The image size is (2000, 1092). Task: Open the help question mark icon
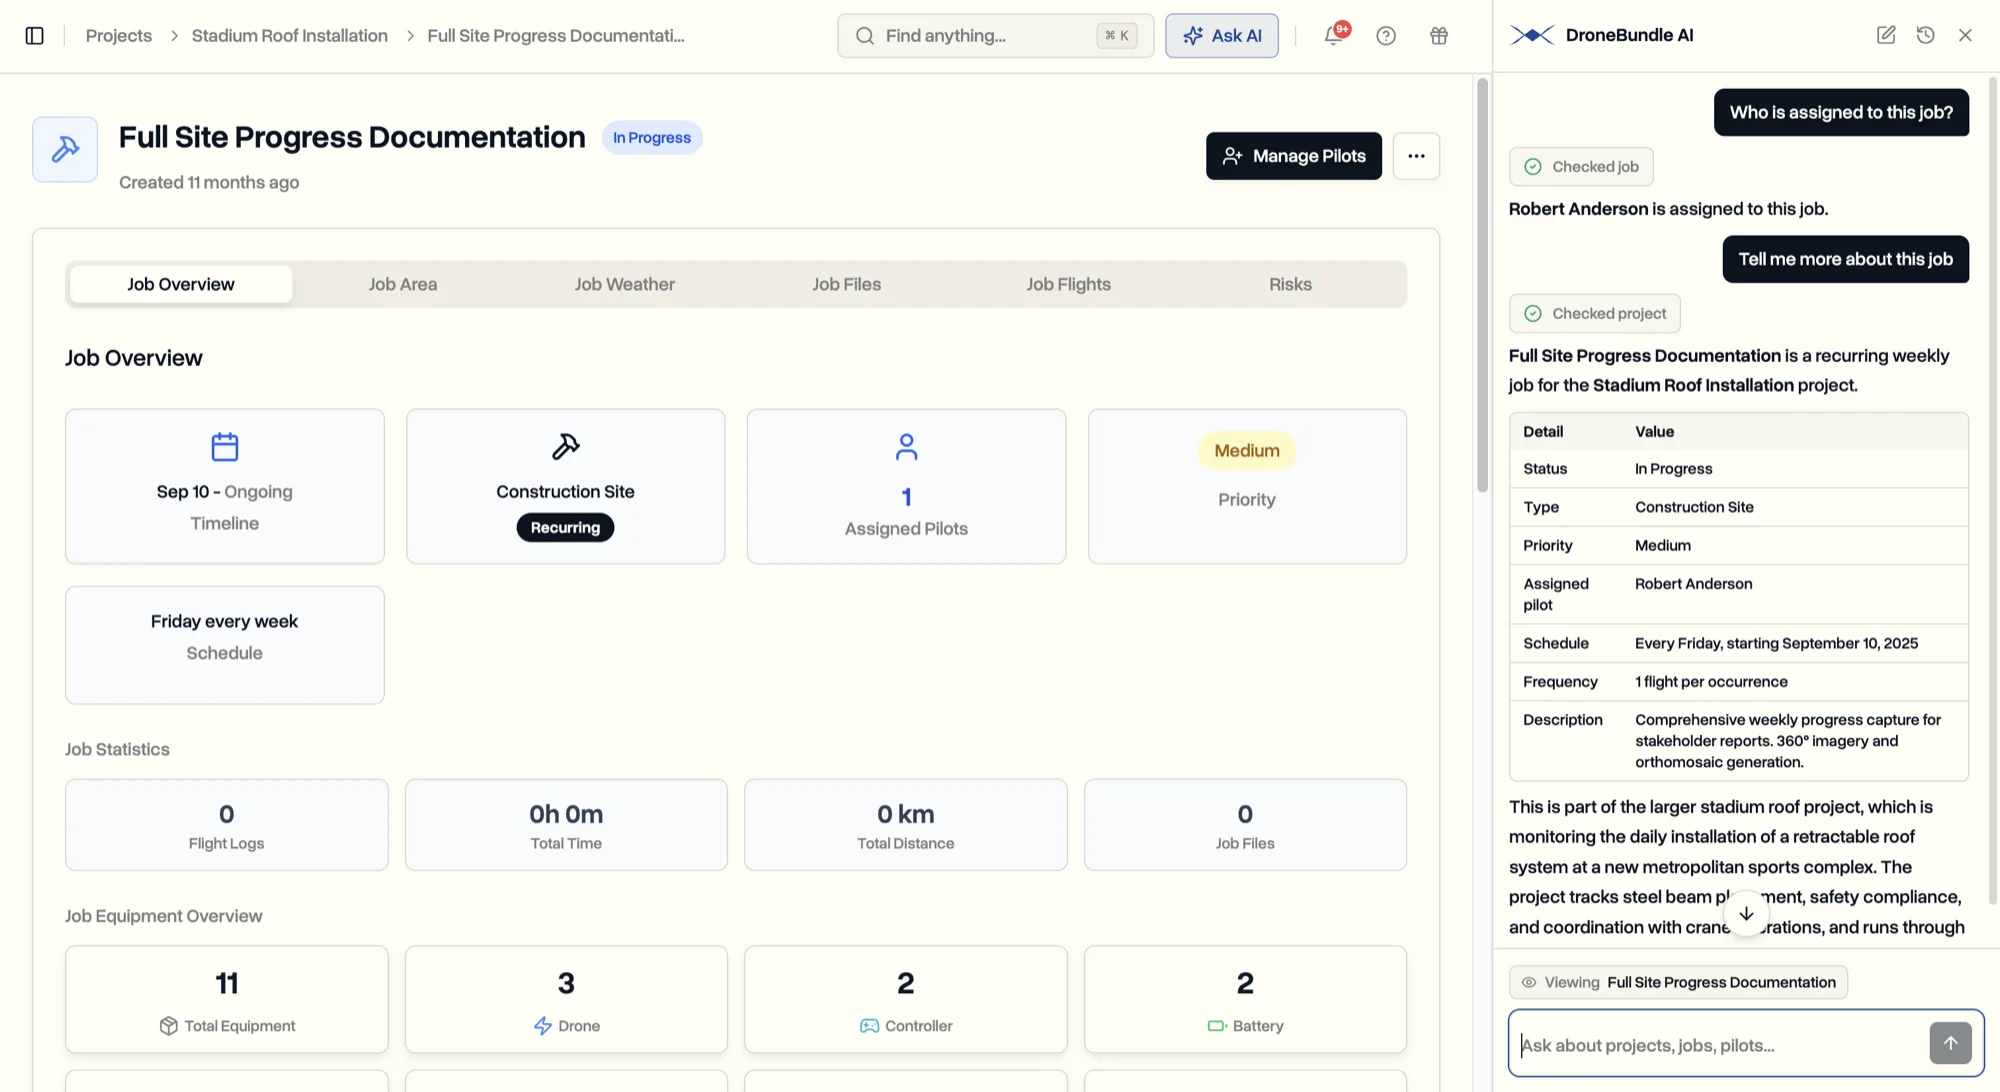1386,36
